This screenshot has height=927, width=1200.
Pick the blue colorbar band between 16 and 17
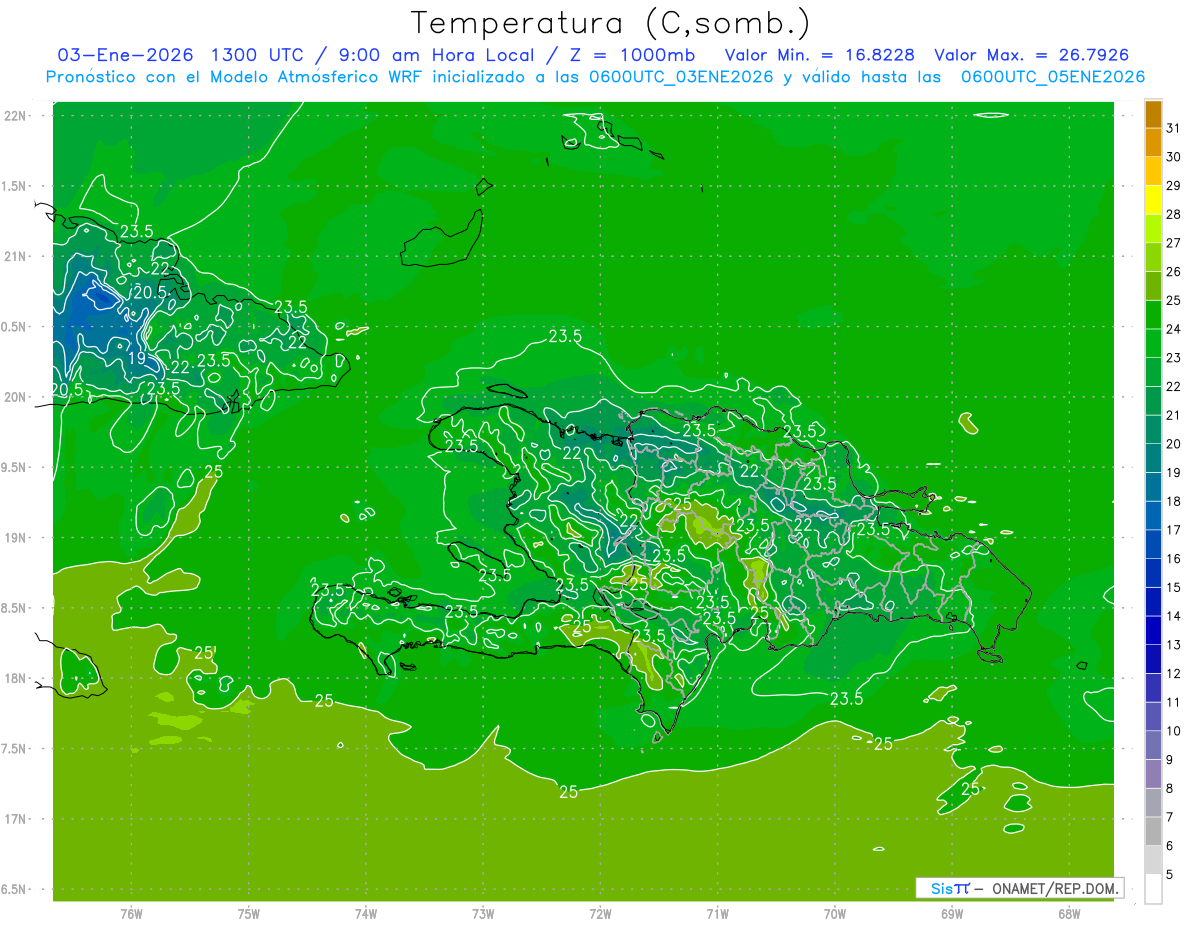point(1153,544)
